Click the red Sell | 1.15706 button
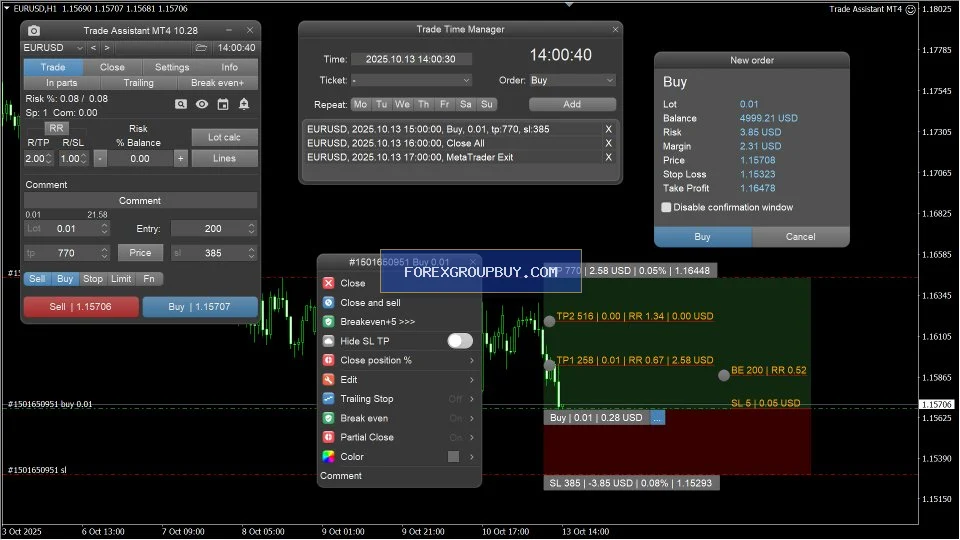960x540 pixels. click(81, 307)
